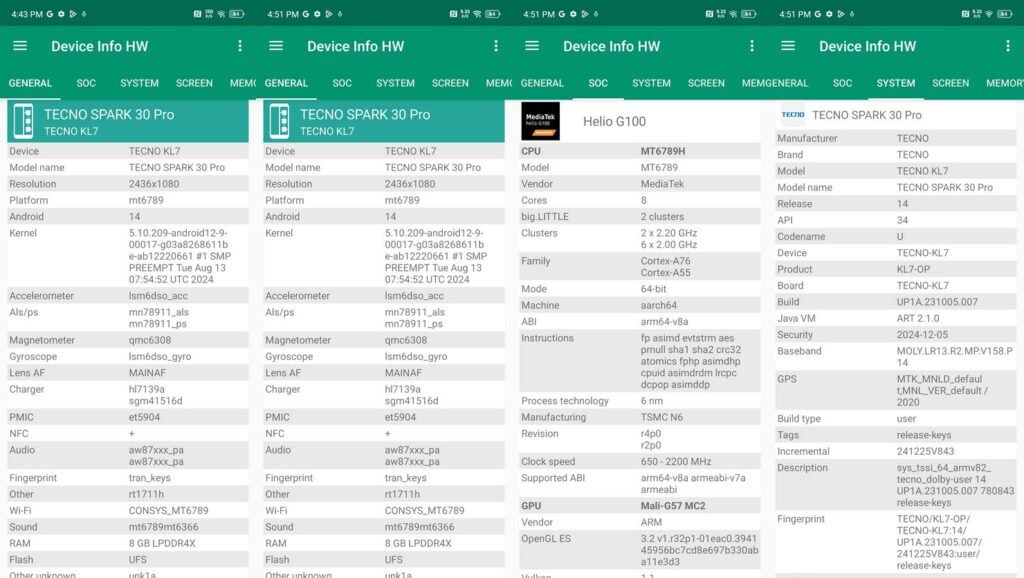Tap Machine row showing 'aarch64'
The image size is (1024, 578).
(640, 305)
